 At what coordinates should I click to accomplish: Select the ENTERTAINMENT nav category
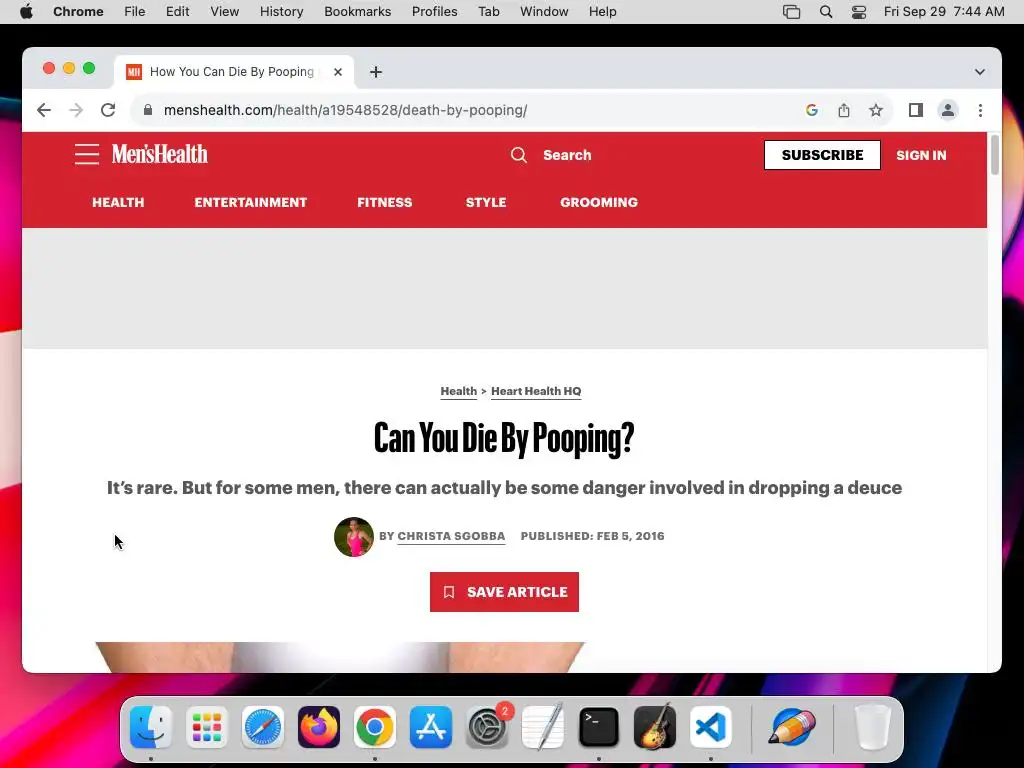click(x=251, y=202)
